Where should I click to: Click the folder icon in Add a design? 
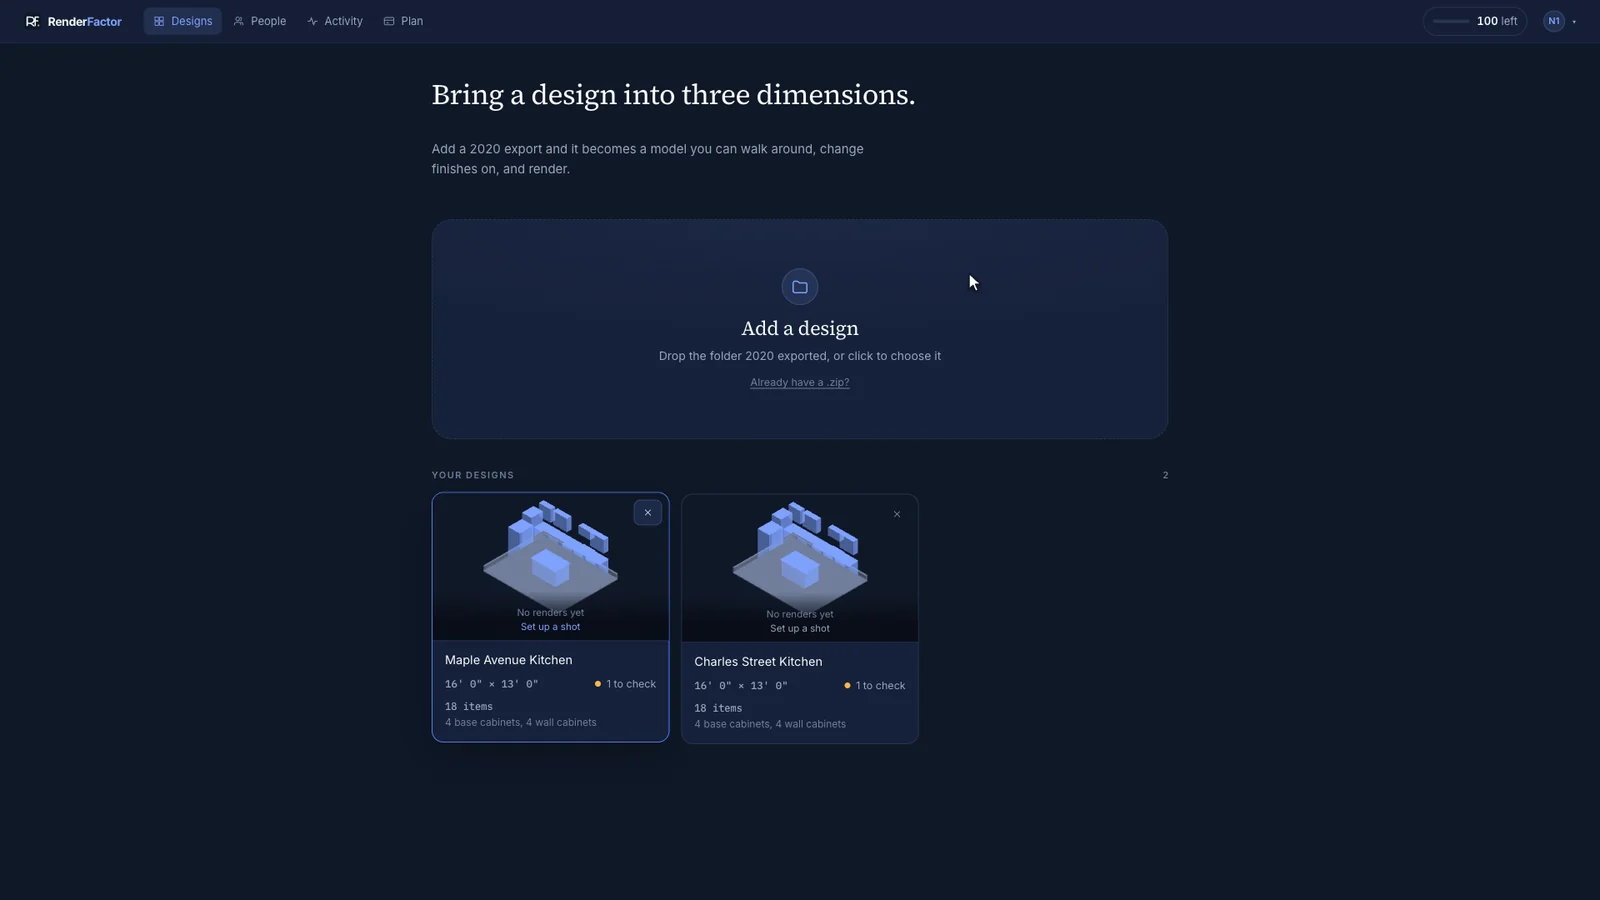tap(800, 287)
